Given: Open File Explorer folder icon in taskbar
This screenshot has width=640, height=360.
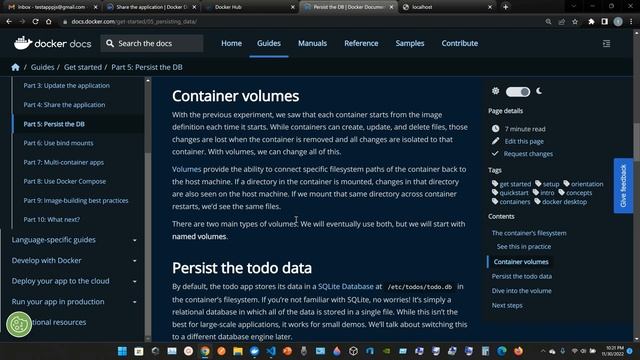Looking at the screenshot, I should [238, 351].
